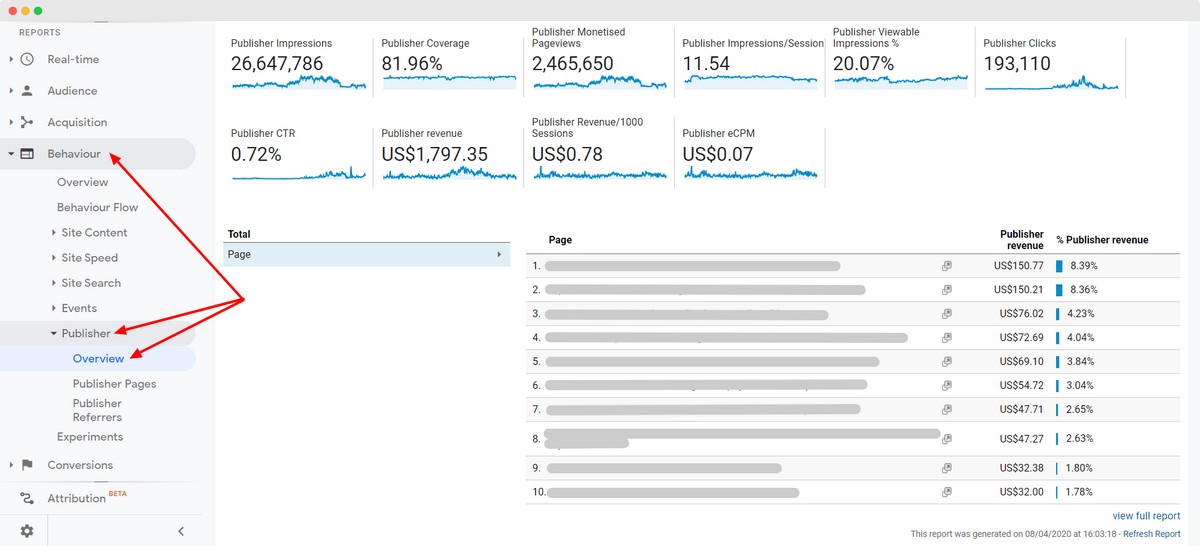Click Refresh Report link
Image resolution: width=1200 pixels, height=546 pixels.
1152,534
